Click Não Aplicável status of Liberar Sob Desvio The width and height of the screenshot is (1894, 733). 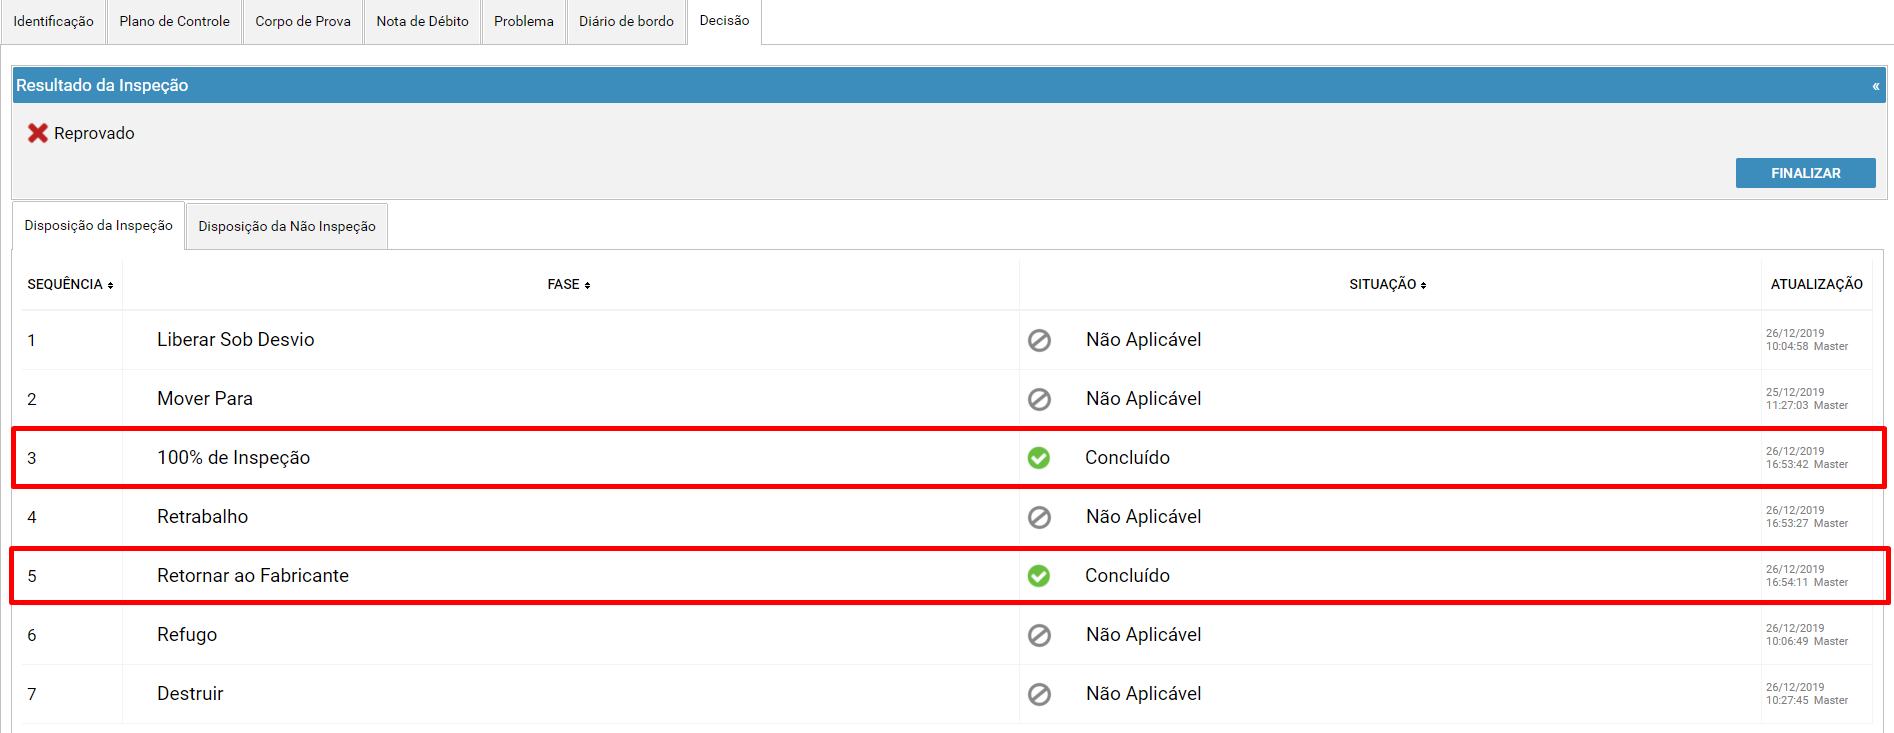(x=1144, y=340)
